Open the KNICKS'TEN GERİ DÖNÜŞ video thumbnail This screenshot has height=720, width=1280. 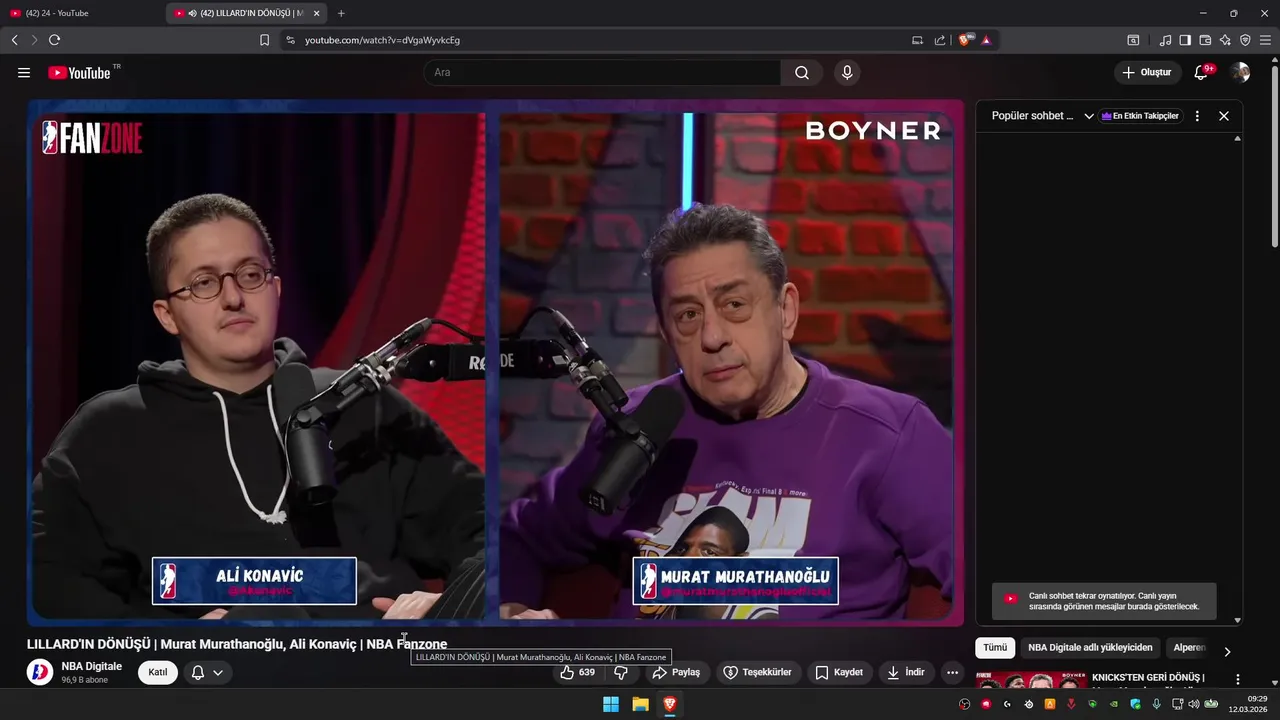[x=1030, y=680]
